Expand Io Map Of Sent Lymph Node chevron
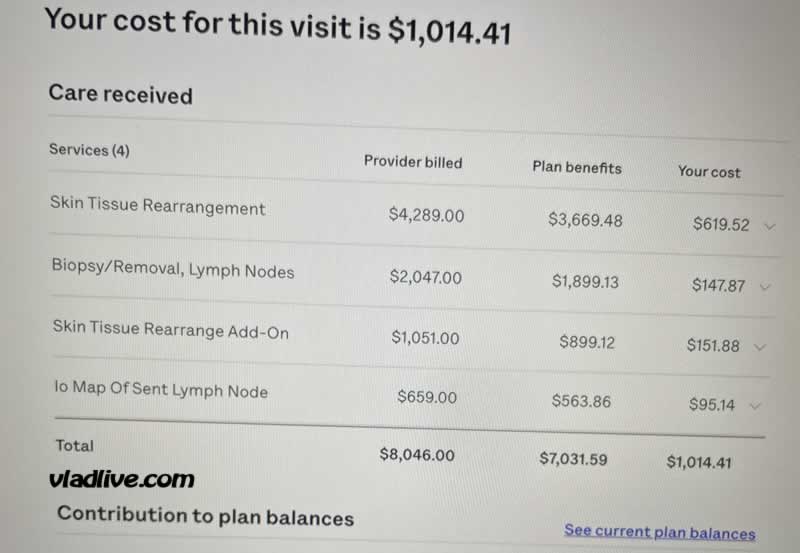The width and height of the screenshot is (800, 553). pos(755,406)
